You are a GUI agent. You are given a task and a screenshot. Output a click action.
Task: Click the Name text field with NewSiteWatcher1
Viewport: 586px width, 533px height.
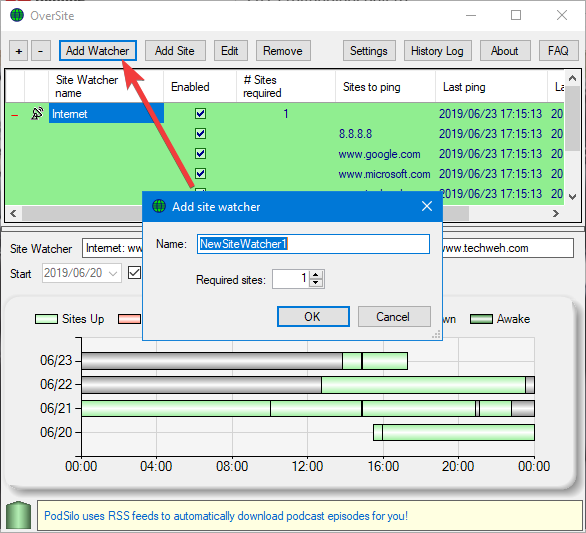(x=313, y=244)
